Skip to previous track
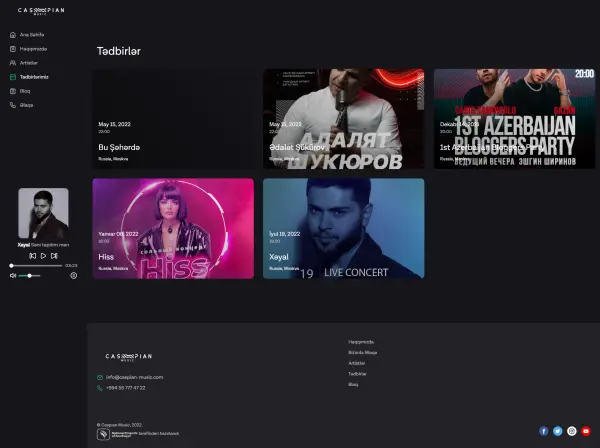Image resolution: width=600 pixels, height=448 pixels. click(x=33, y=256)
